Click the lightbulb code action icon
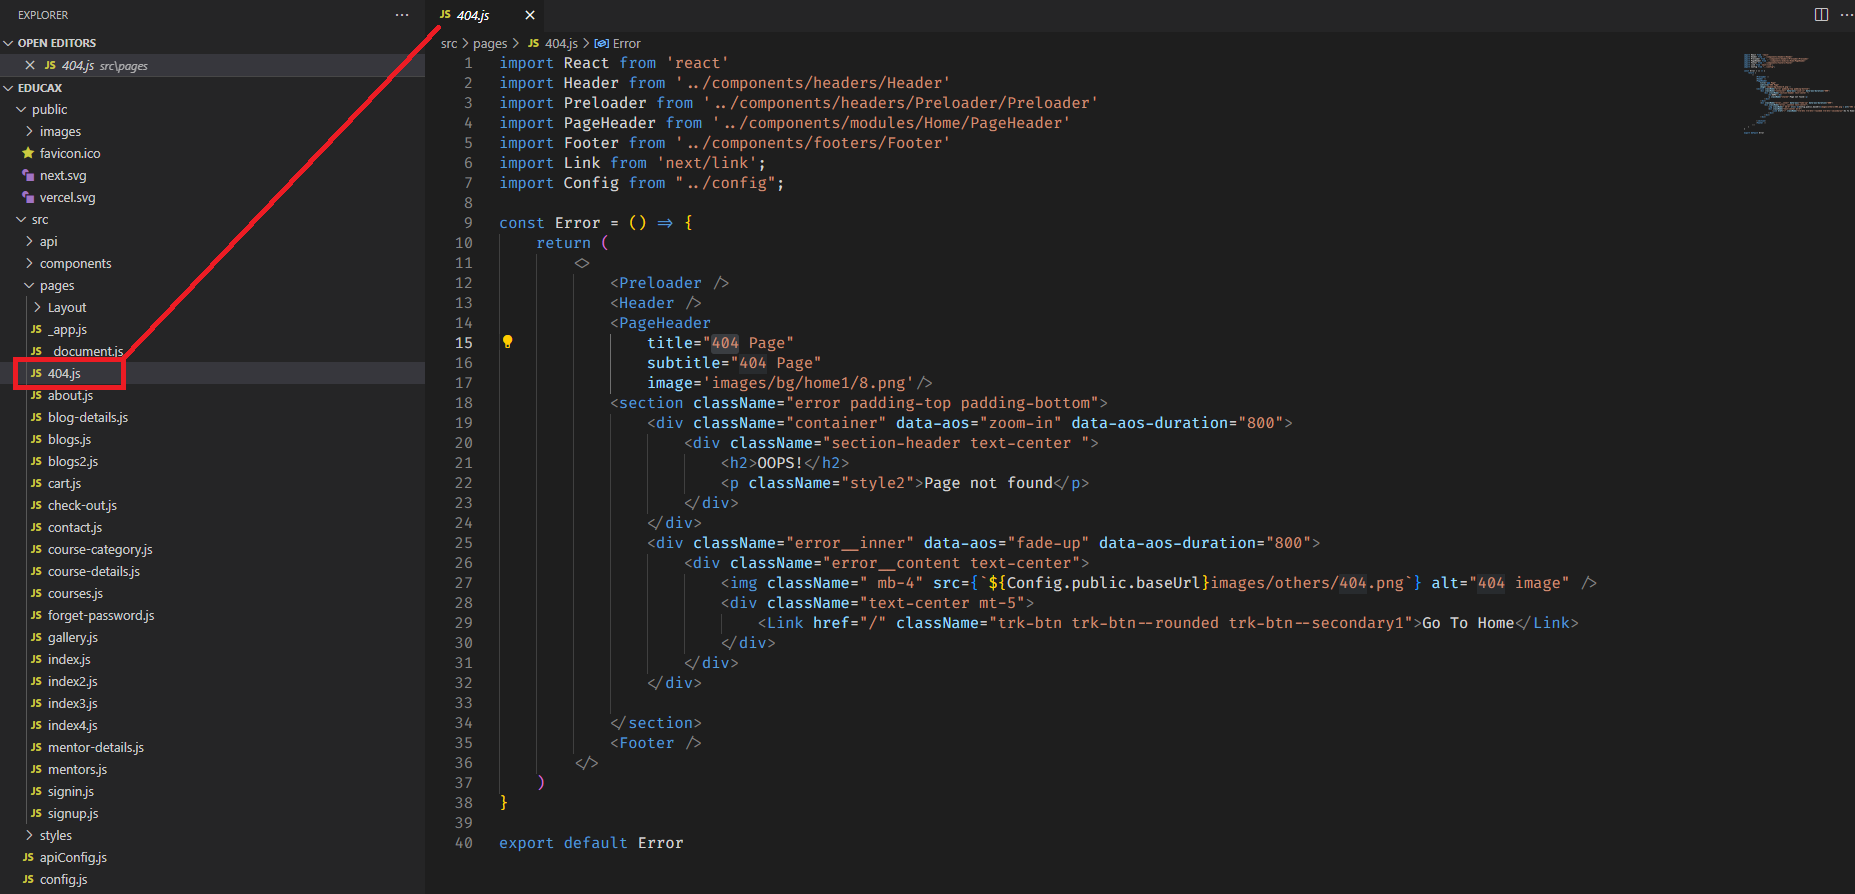1855x894 pixels. coord(507,342)
